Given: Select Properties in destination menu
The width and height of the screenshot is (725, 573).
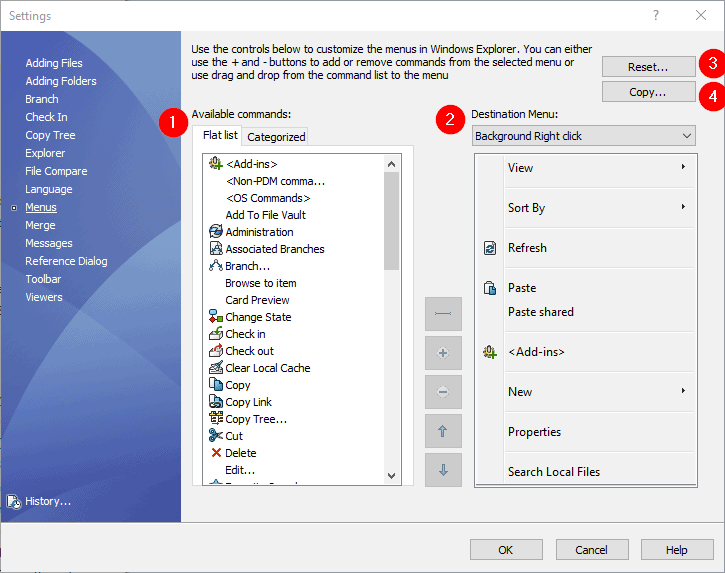Looking at the screenshot, I should click(x=534, y=431).
